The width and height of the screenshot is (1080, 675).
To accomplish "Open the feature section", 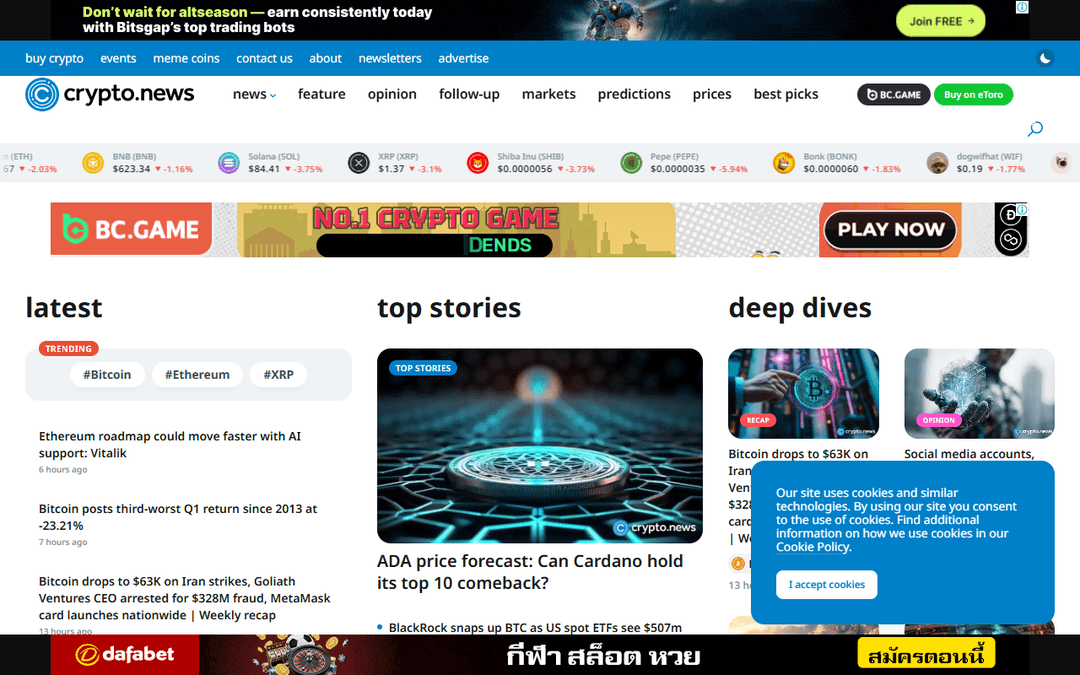I will coord(322,94).
